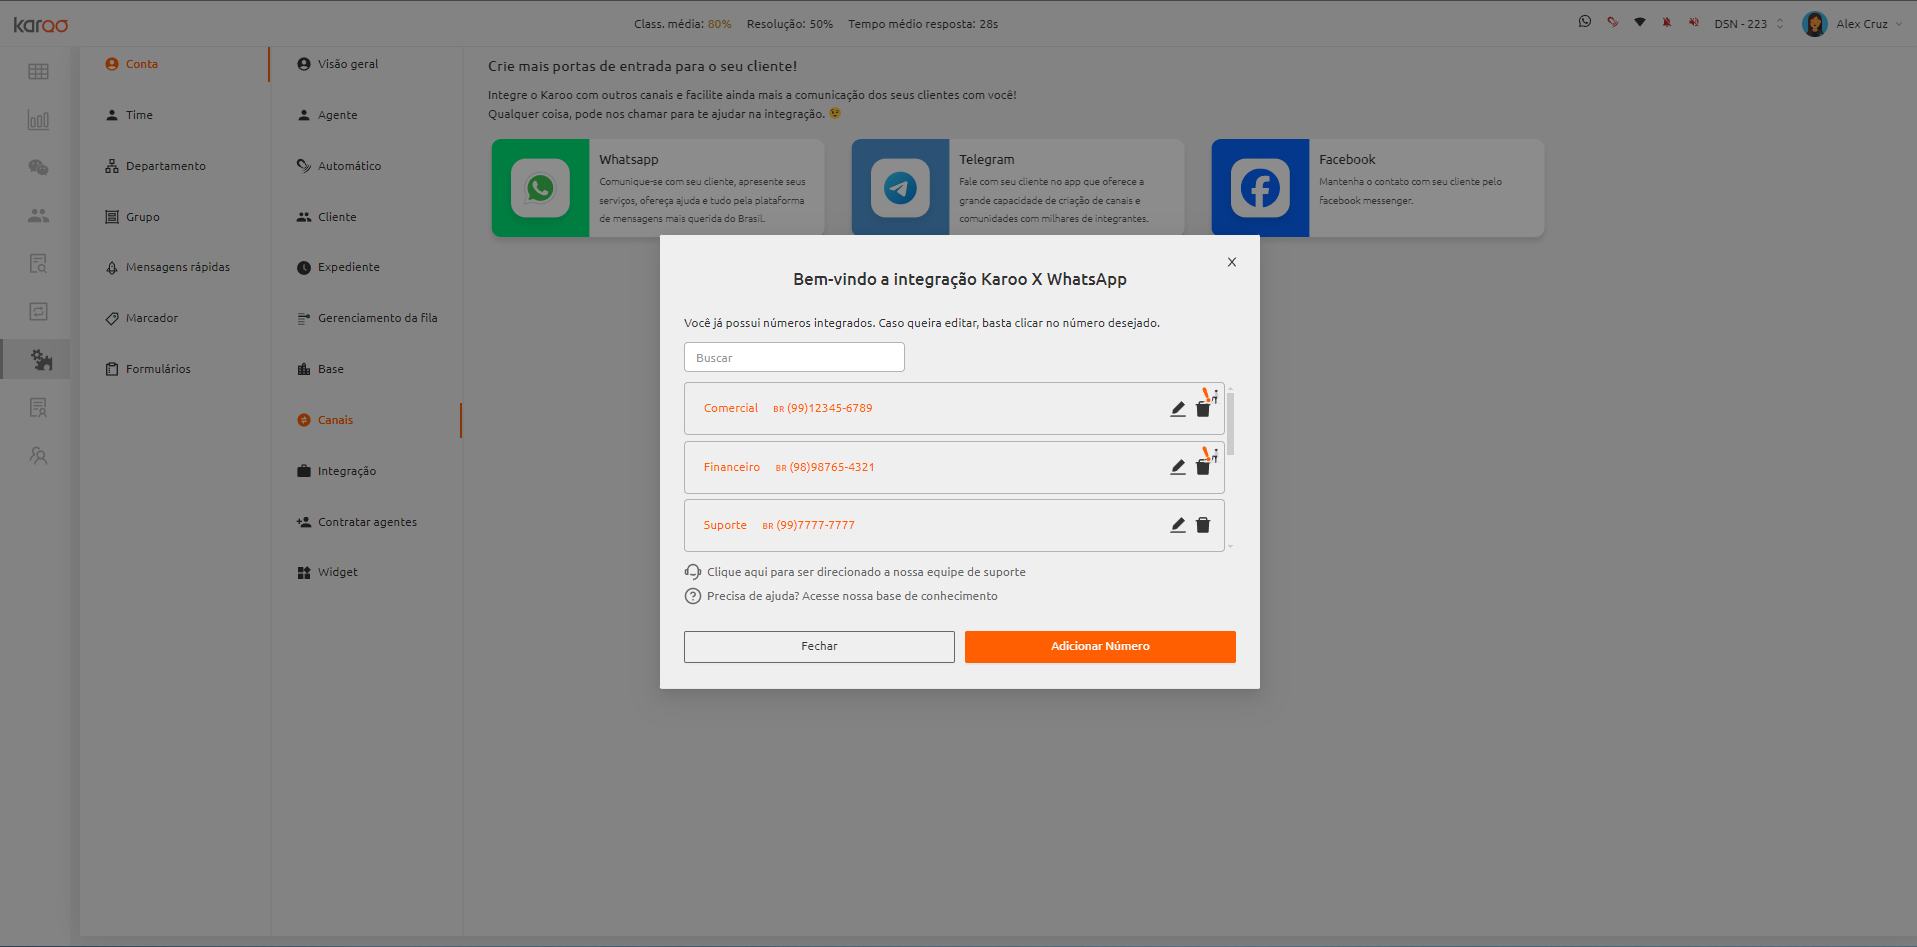Open the WhatsApp status icon in header
Screen dimensions: 1917x947
click(1585, 22)
